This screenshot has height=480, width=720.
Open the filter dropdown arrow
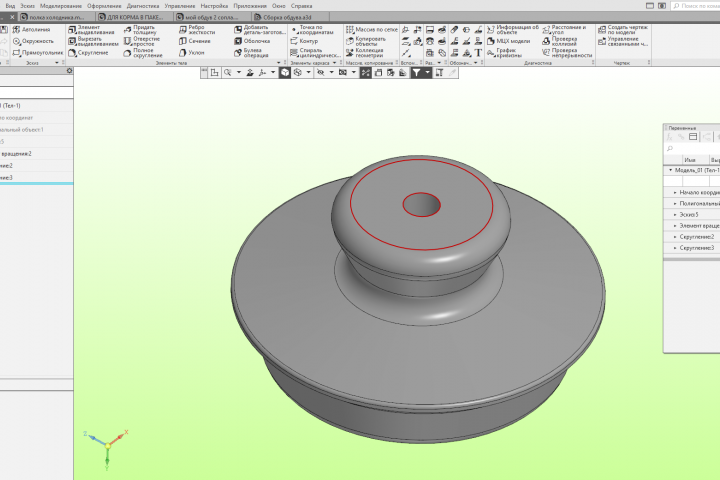428,73
